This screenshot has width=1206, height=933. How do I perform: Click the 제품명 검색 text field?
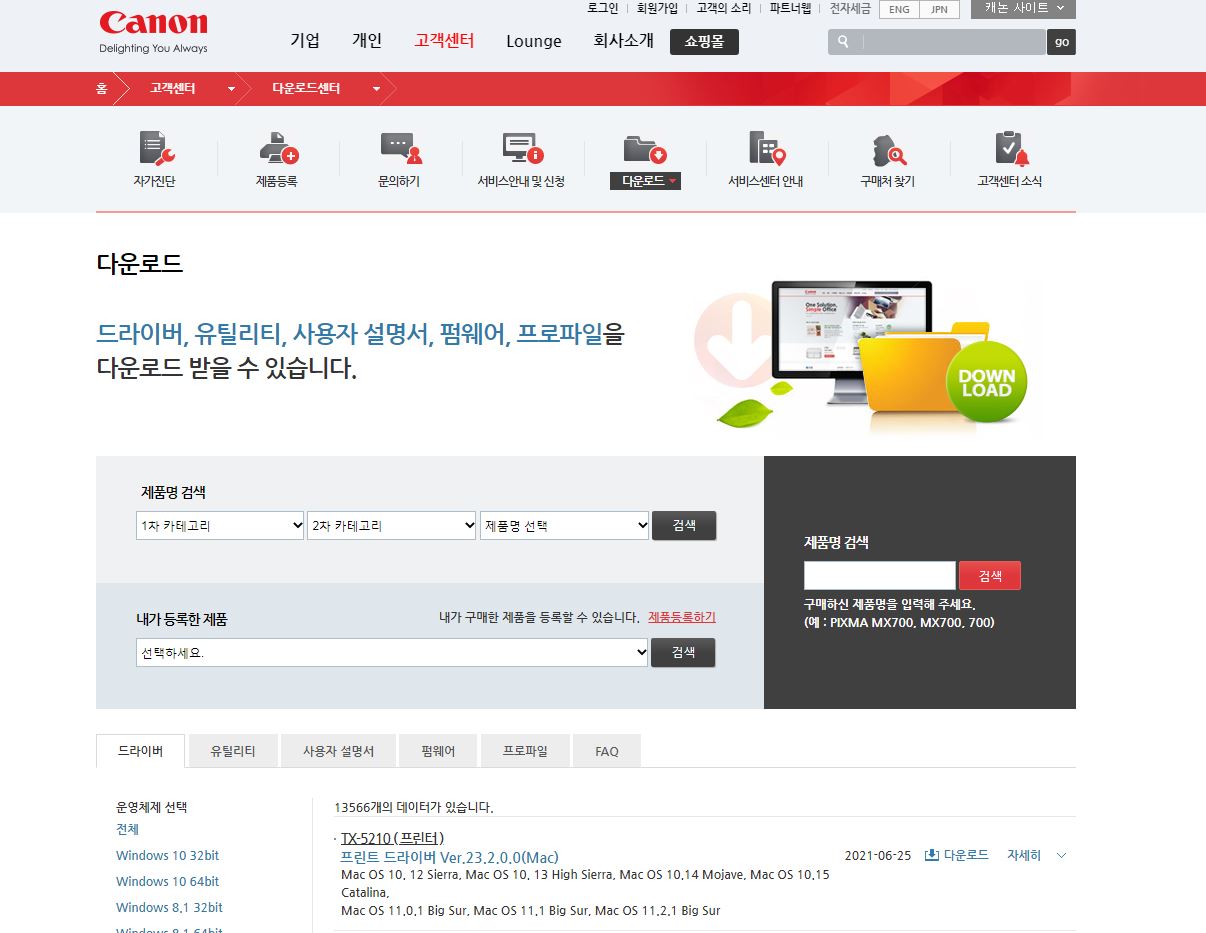(880, 576)
